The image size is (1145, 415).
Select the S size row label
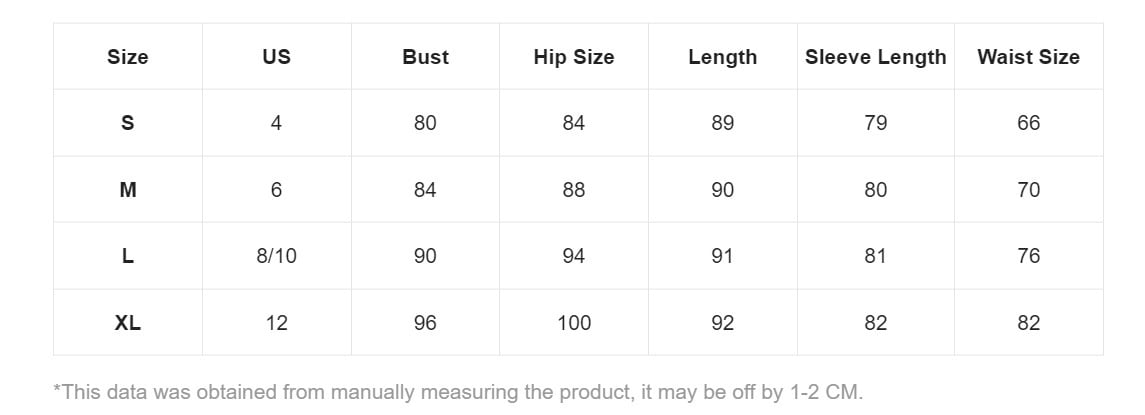pos(127,123)
